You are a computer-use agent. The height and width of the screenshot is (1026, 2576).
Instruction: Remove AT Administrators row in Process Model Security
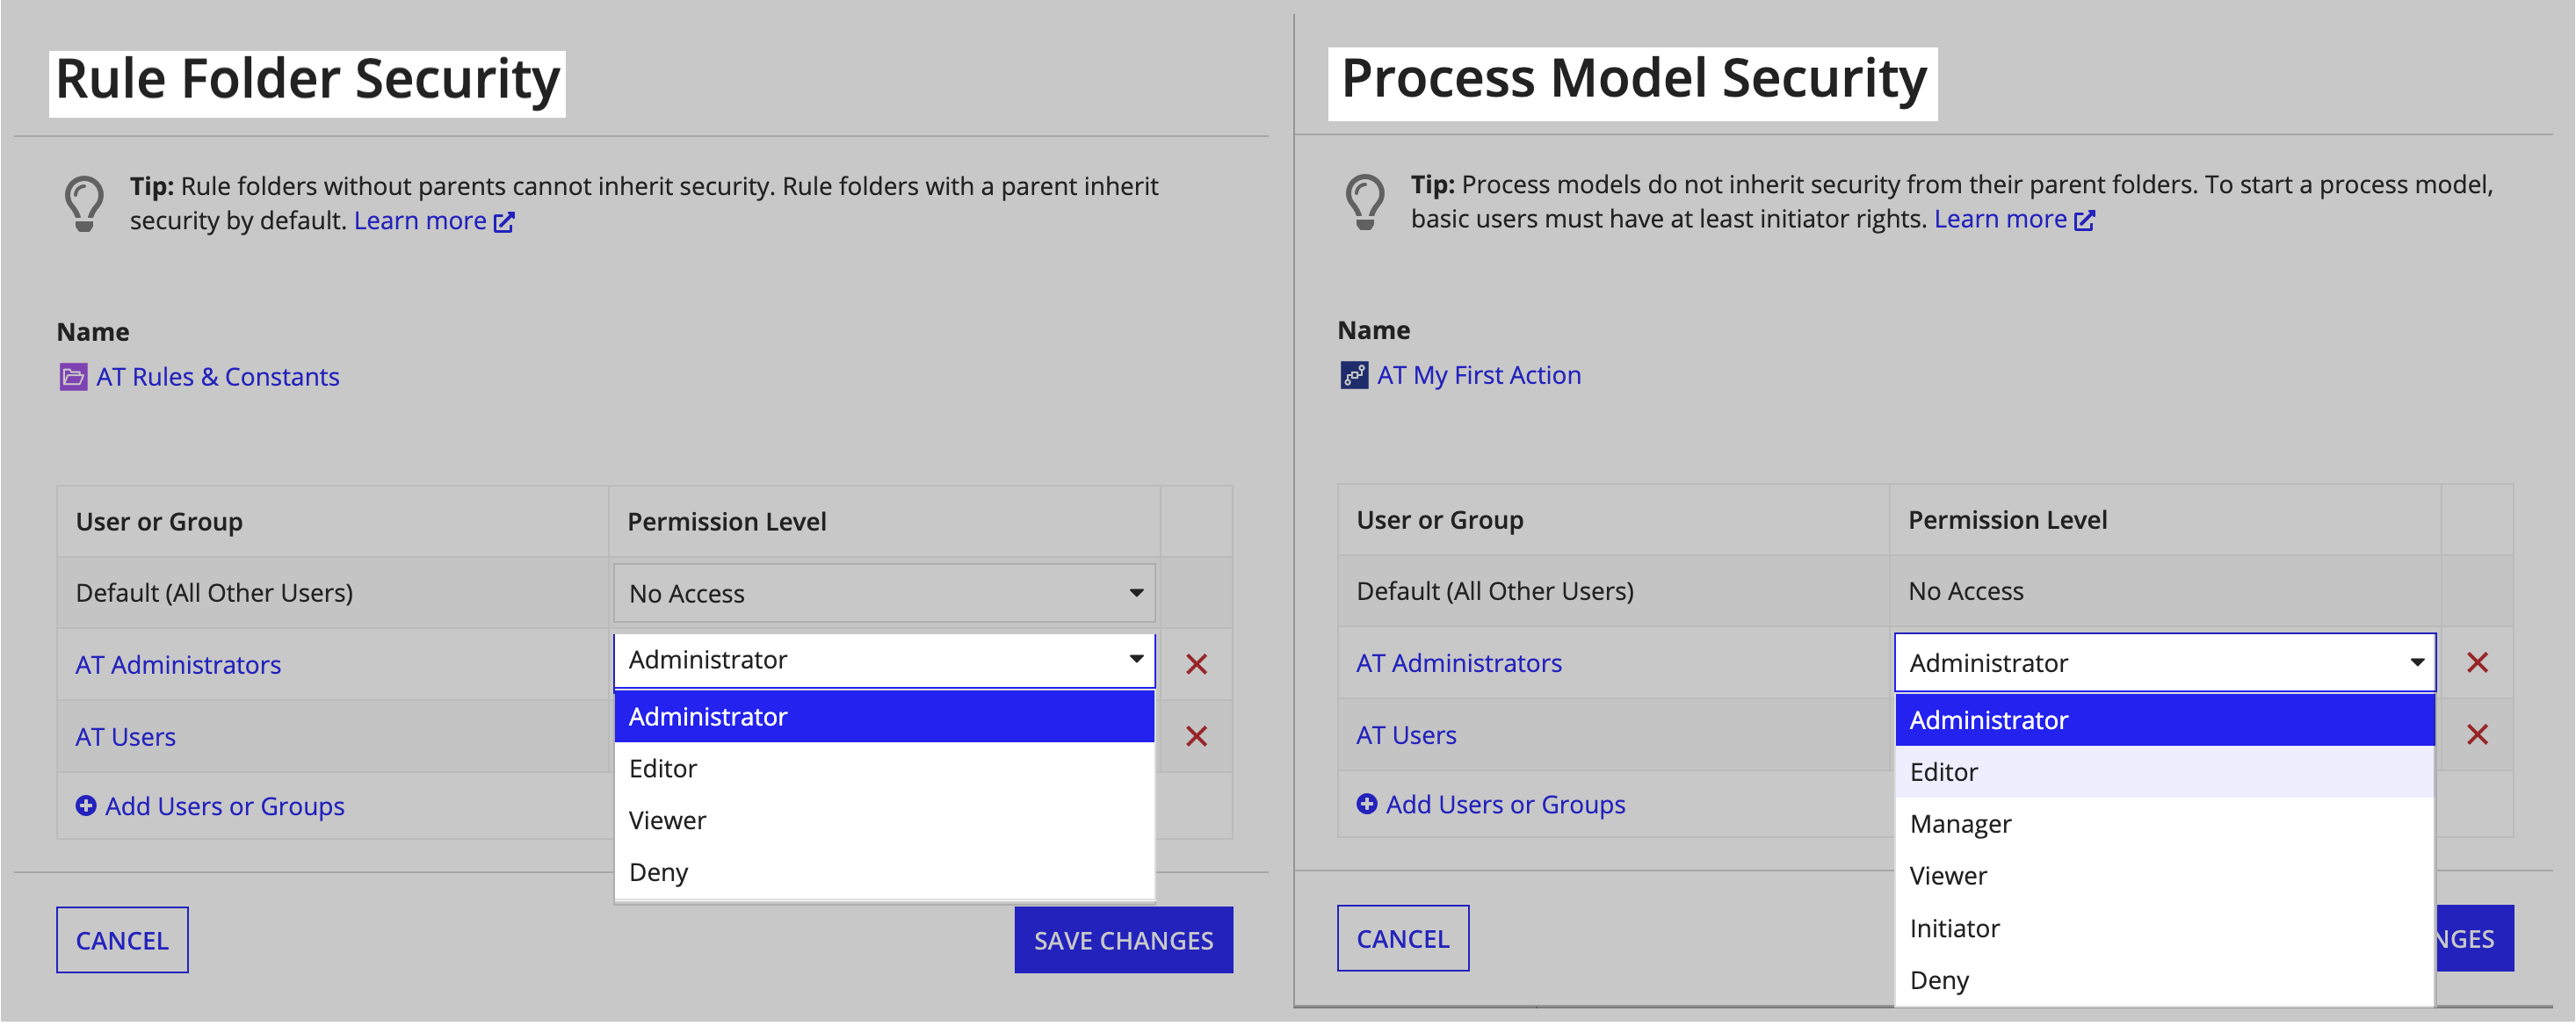(x=2477, y=662)
